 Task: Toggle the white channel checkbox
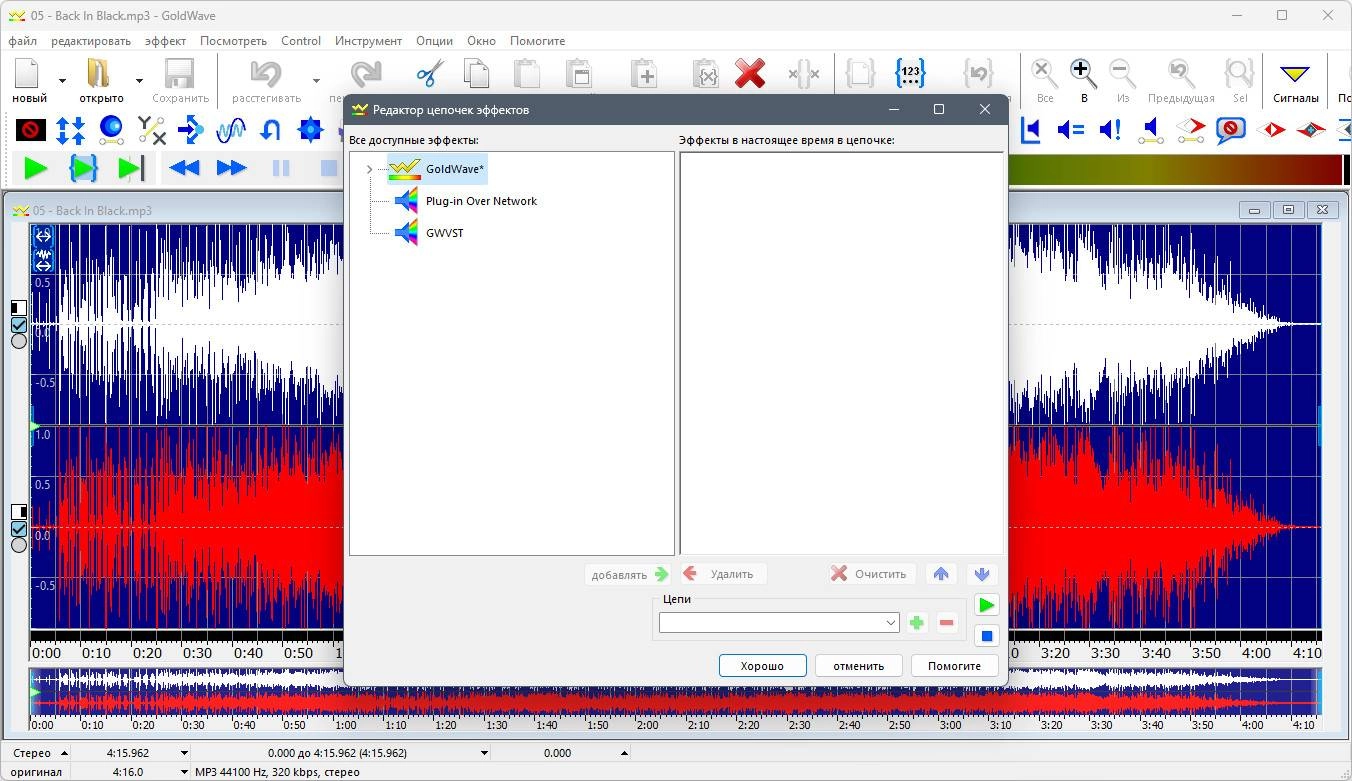pos(19,325)
